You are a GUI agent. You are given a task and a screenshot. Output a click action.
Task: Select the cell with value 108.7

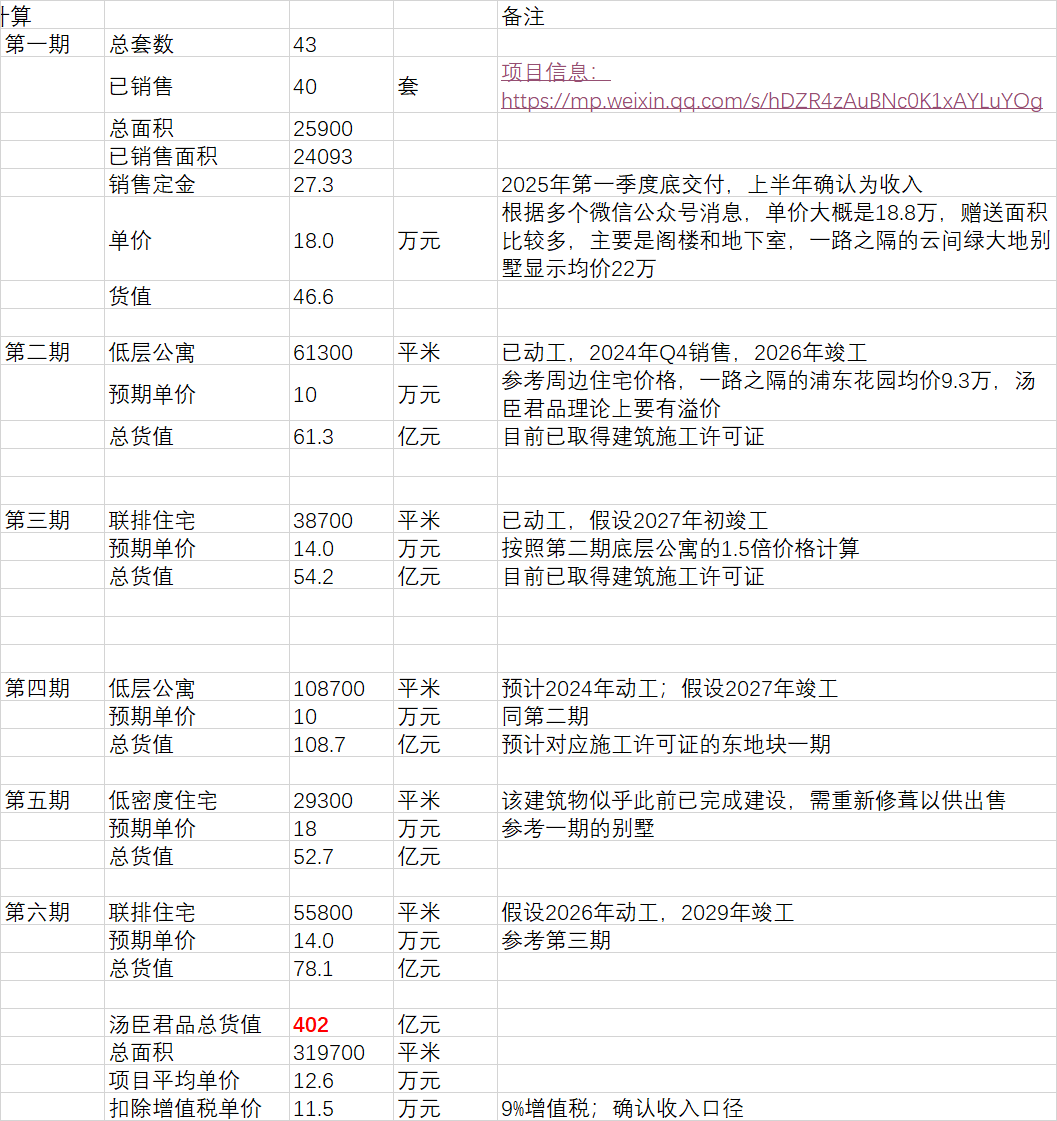341,744
